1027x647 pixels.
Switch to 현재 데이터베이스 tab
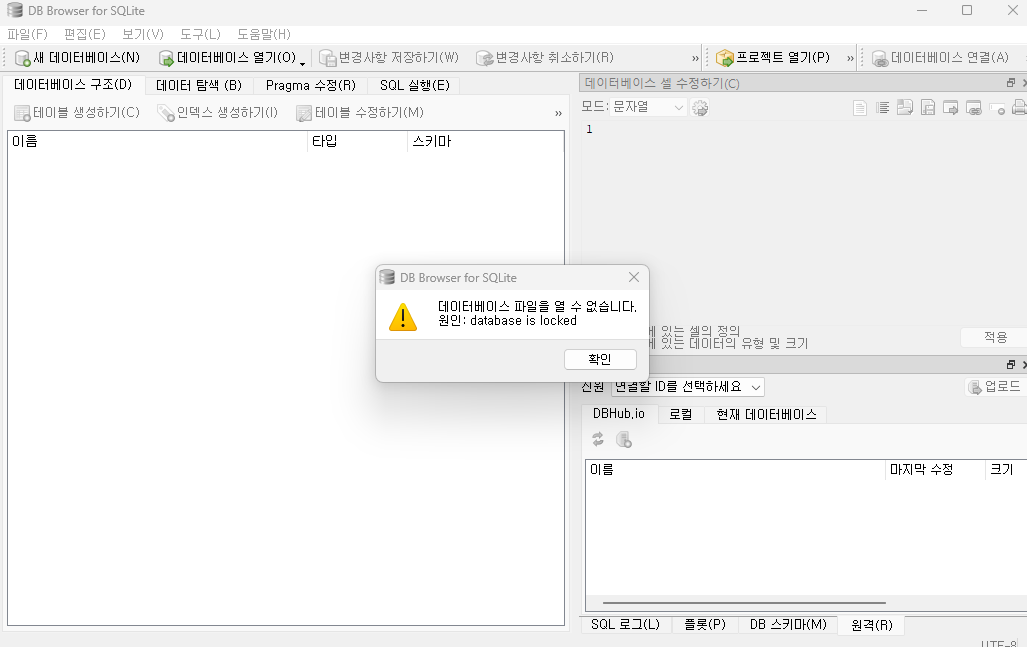pyautogui.click(x=766, y=415)
